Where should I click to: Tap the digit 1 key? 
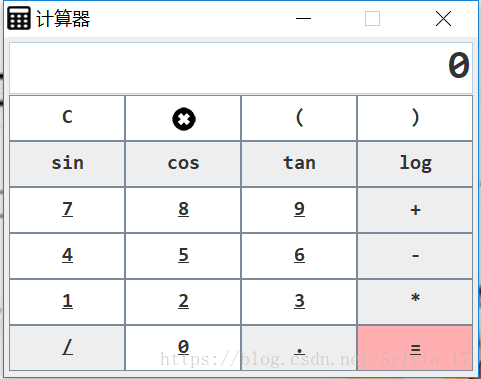pyautogui.click(x=67, y=302)
